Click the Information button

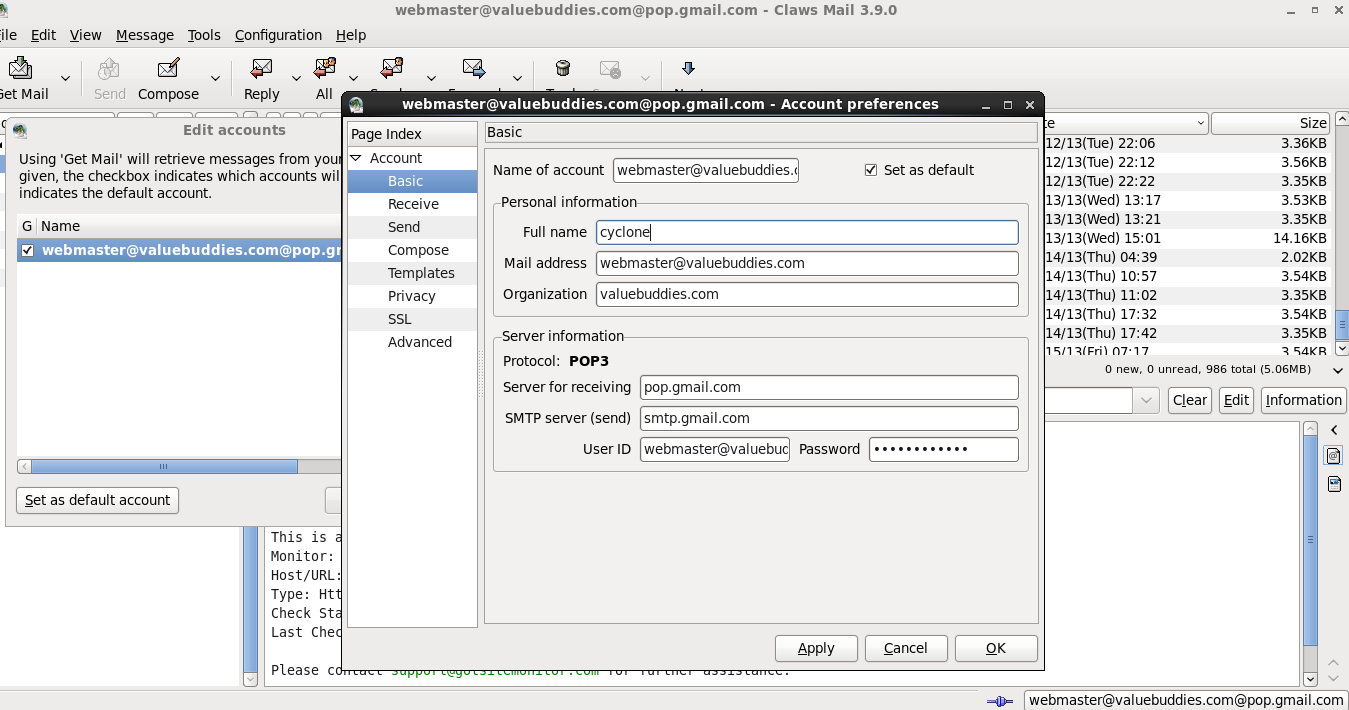point(1303,400)
